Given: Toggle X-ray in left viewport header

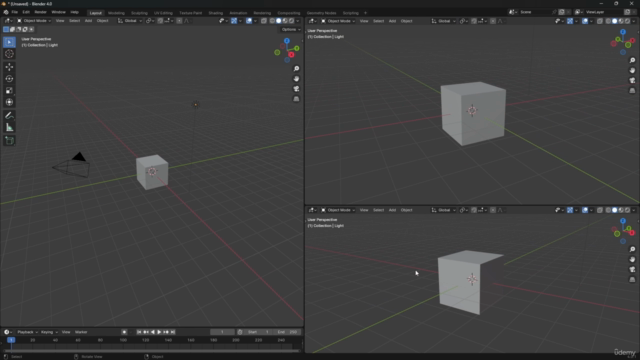Looking at the screenshot, I should click(264, 21).
